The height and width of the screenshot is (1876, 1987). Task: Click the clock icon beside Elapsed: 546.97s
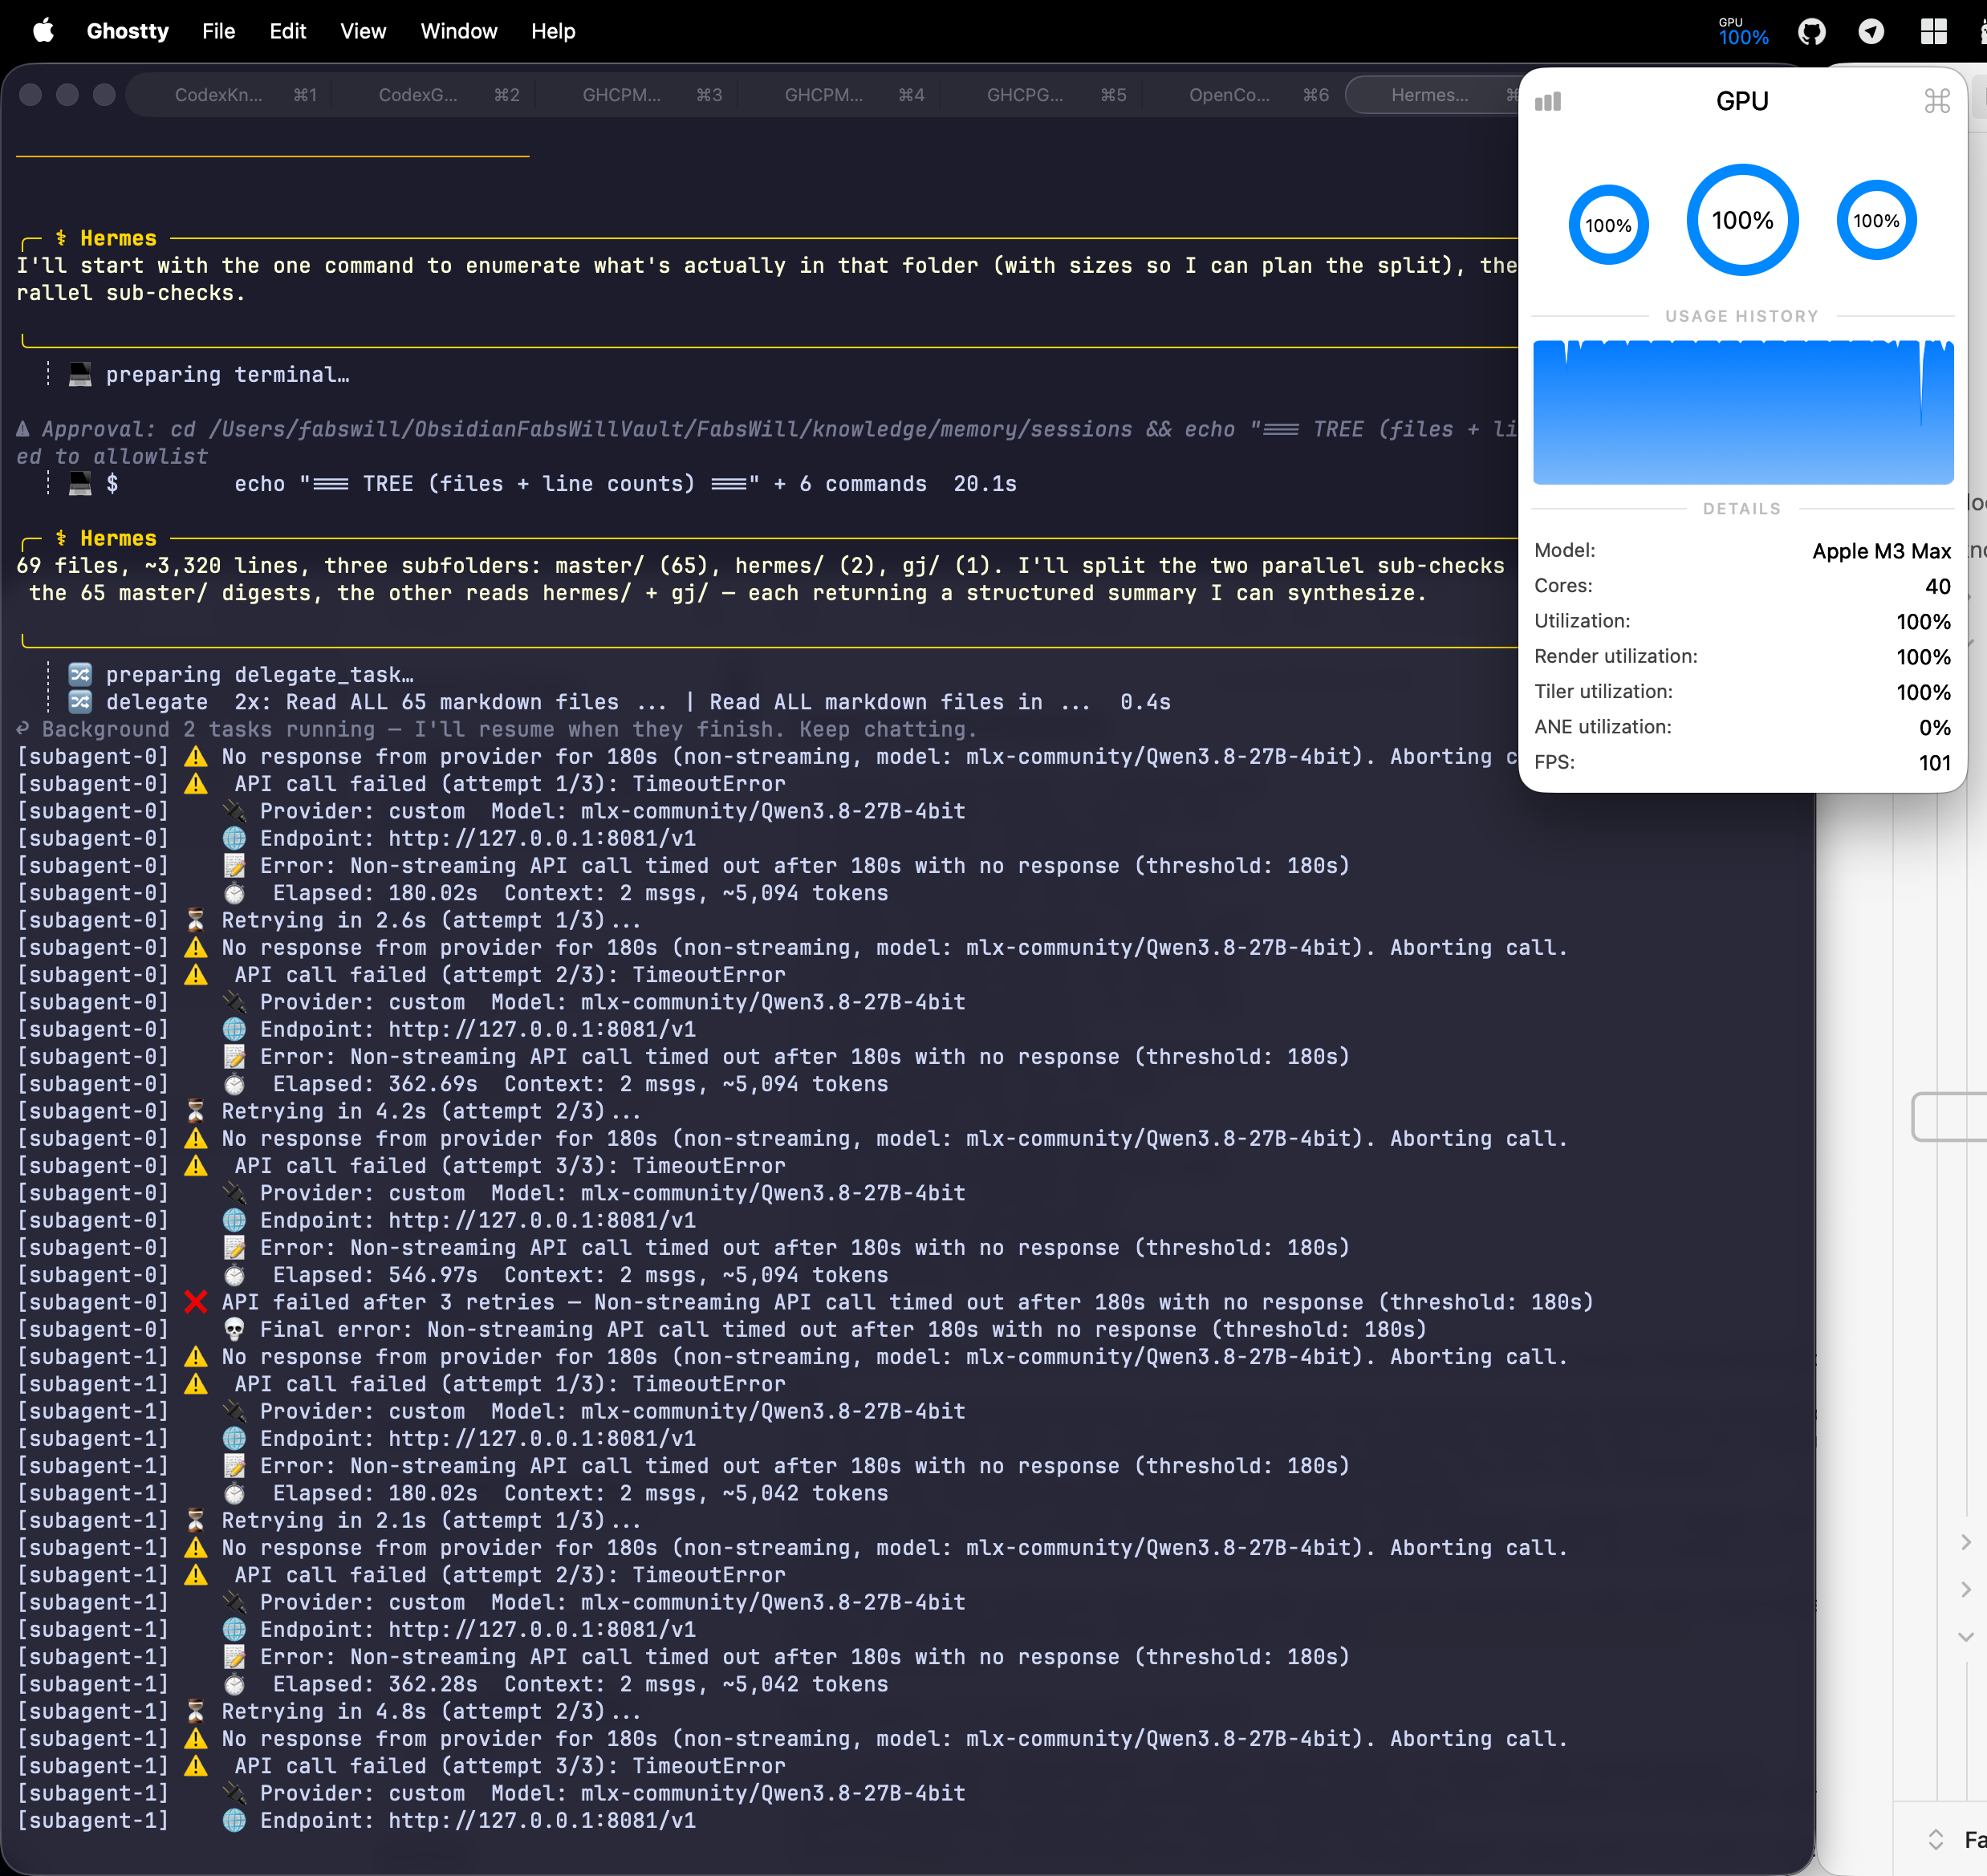[x=234, y=1275]
